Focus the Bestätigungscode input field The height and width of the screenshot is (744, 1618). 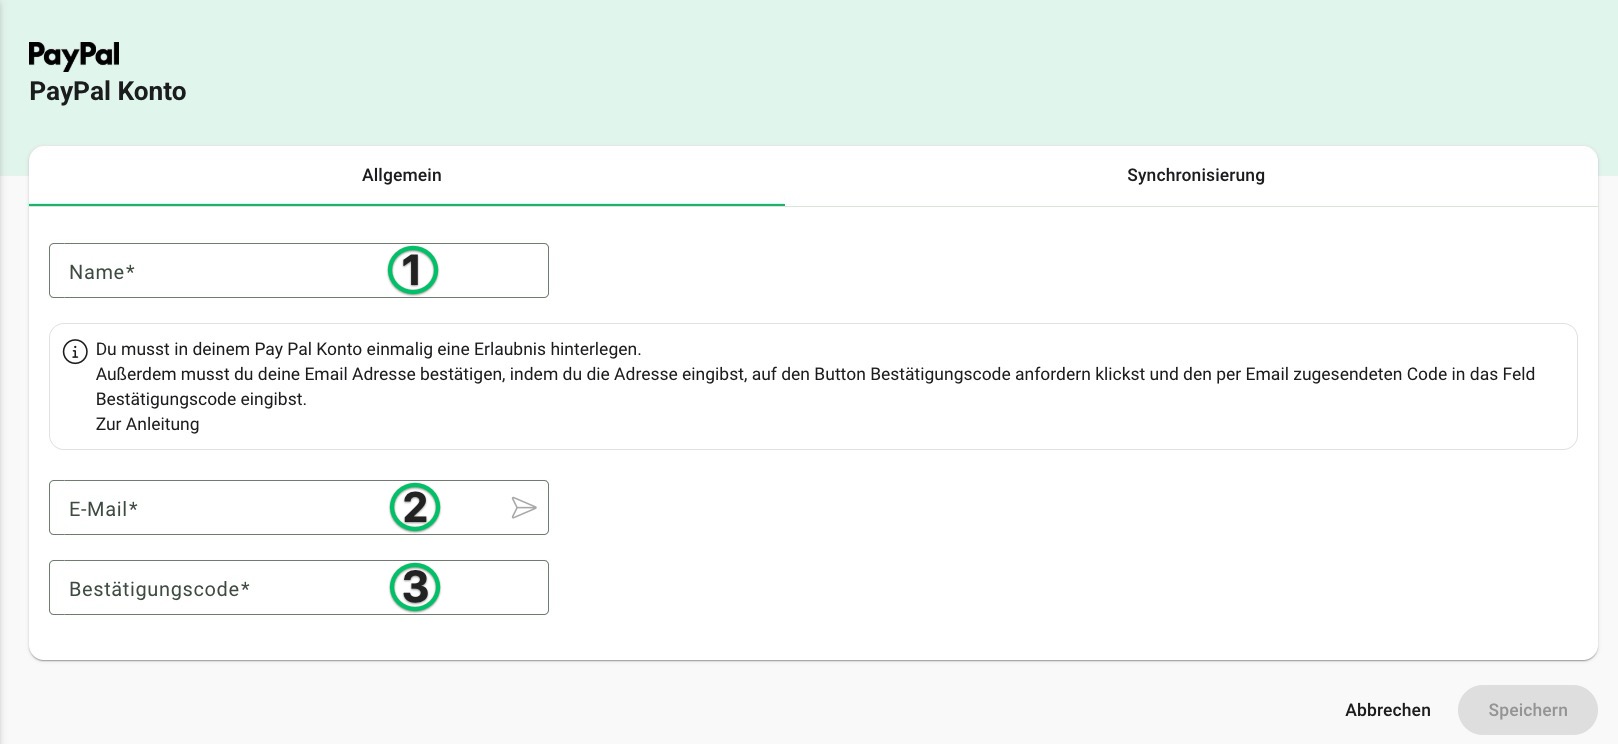click(x=299, y=588)
